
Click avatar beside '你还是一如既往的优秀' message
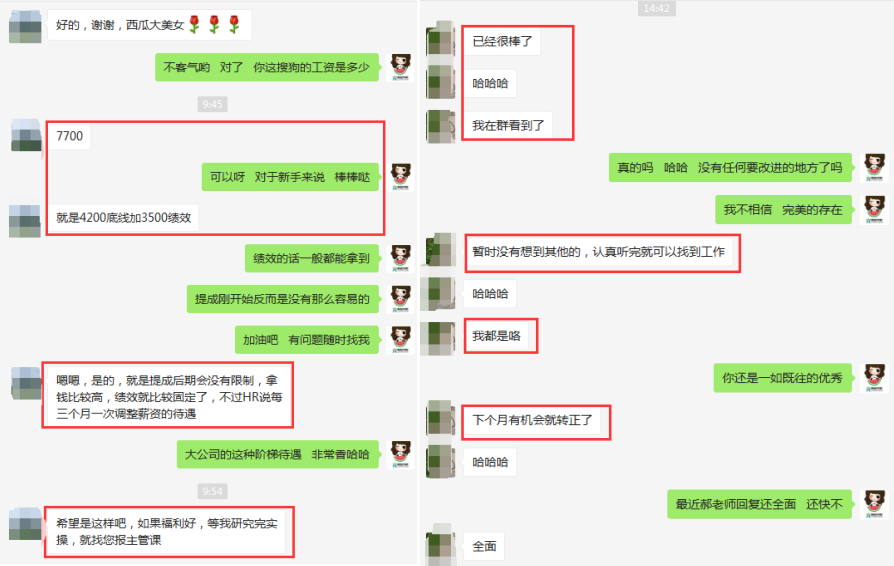click(874, 378)
